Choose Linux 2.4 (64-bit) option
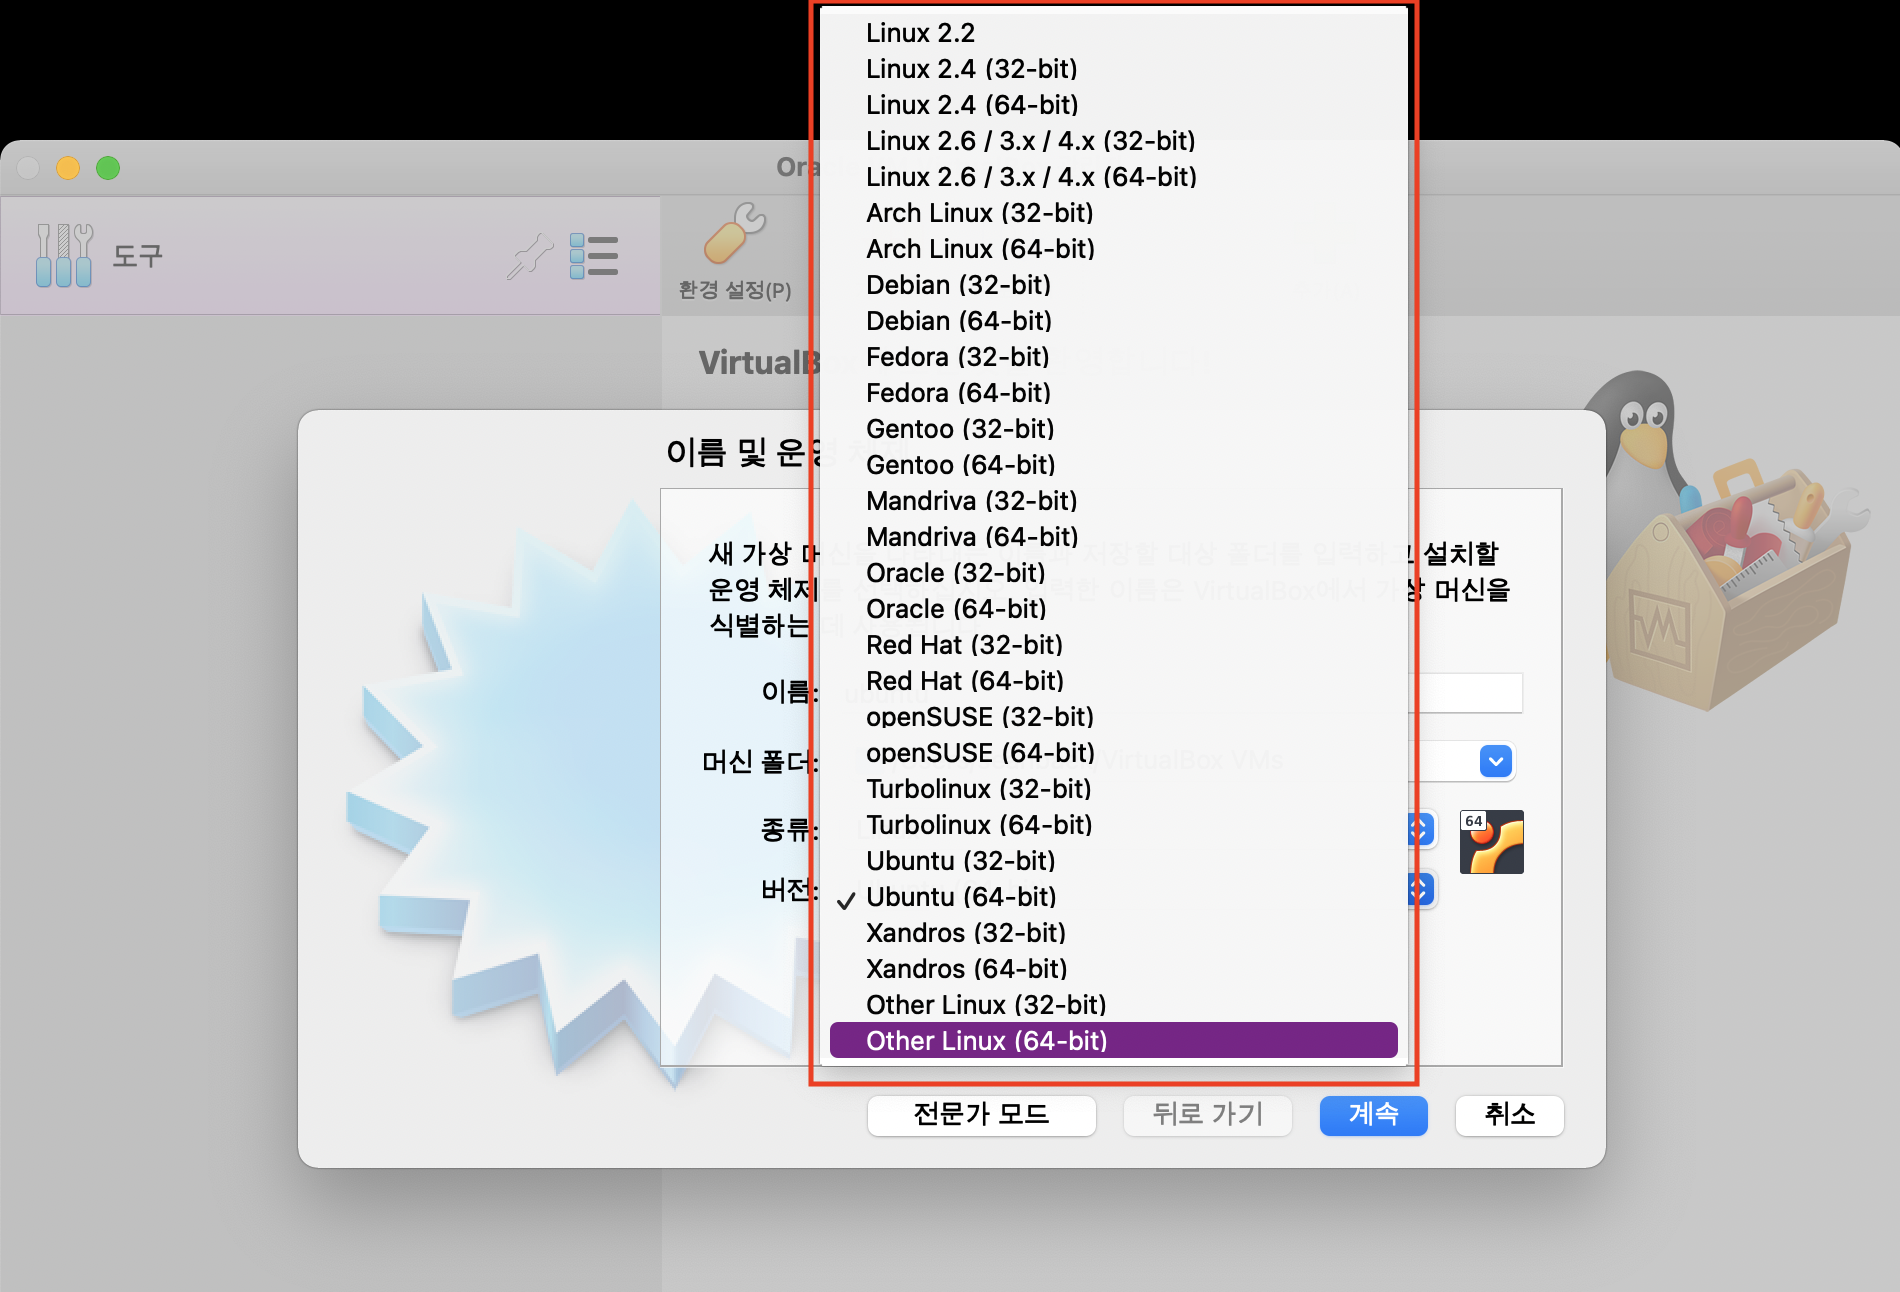The height and width of the screenshot is (1292, 1900). (1113, 105)
